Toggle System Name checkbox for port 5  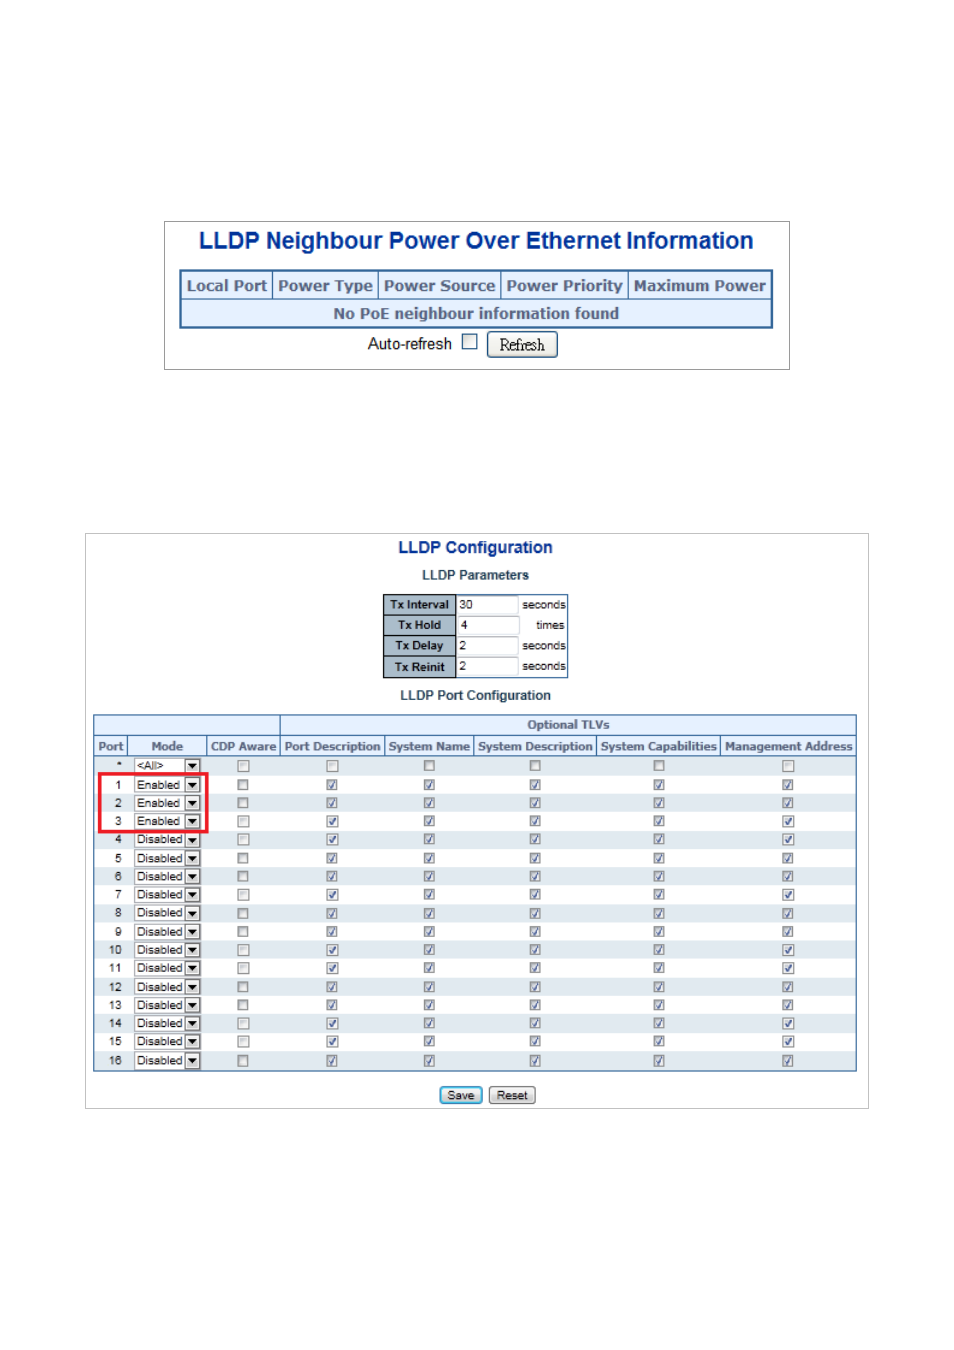429,858
